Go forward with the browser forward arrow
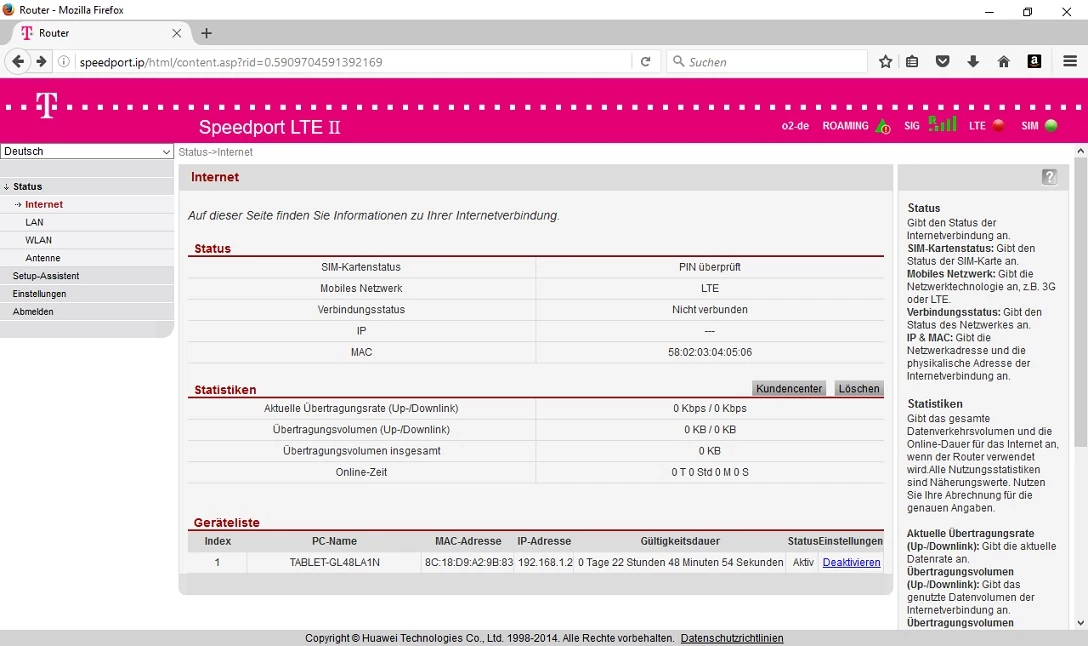This screenshot has height=646, width=1088. pyautogui.click(x=41, y=62)
